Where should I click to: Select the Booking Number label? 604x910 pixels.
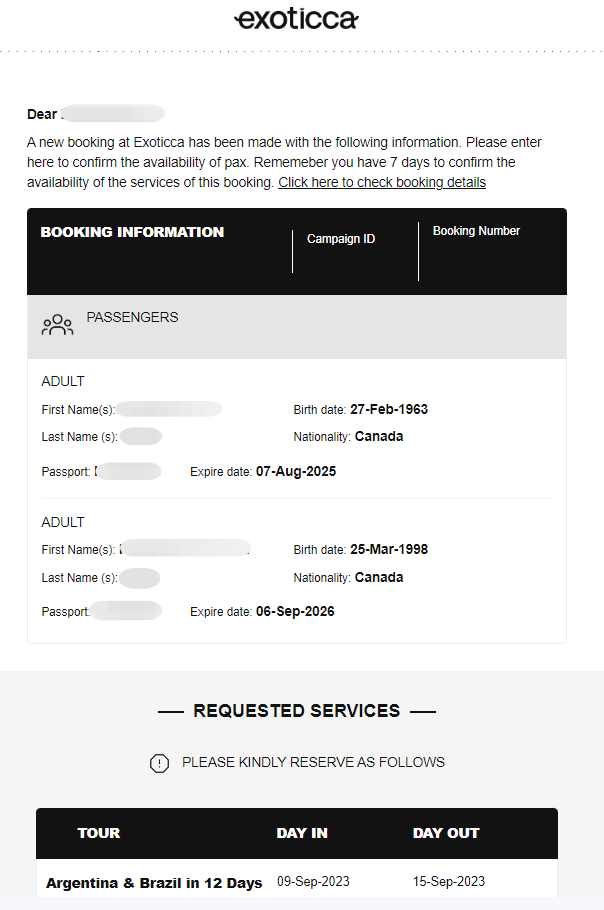[476, 231]
